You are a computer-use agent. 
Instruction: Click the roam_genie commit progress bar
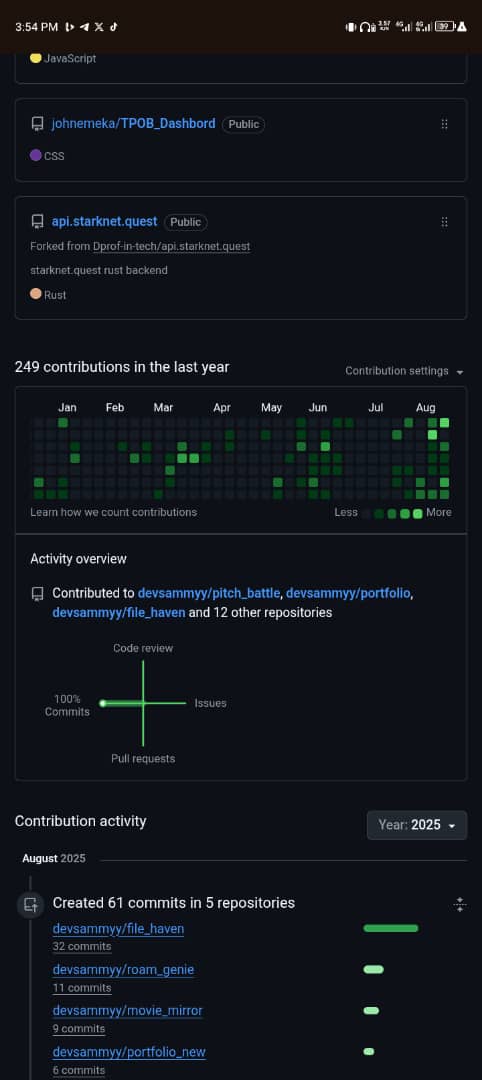(x=373, y=969)
